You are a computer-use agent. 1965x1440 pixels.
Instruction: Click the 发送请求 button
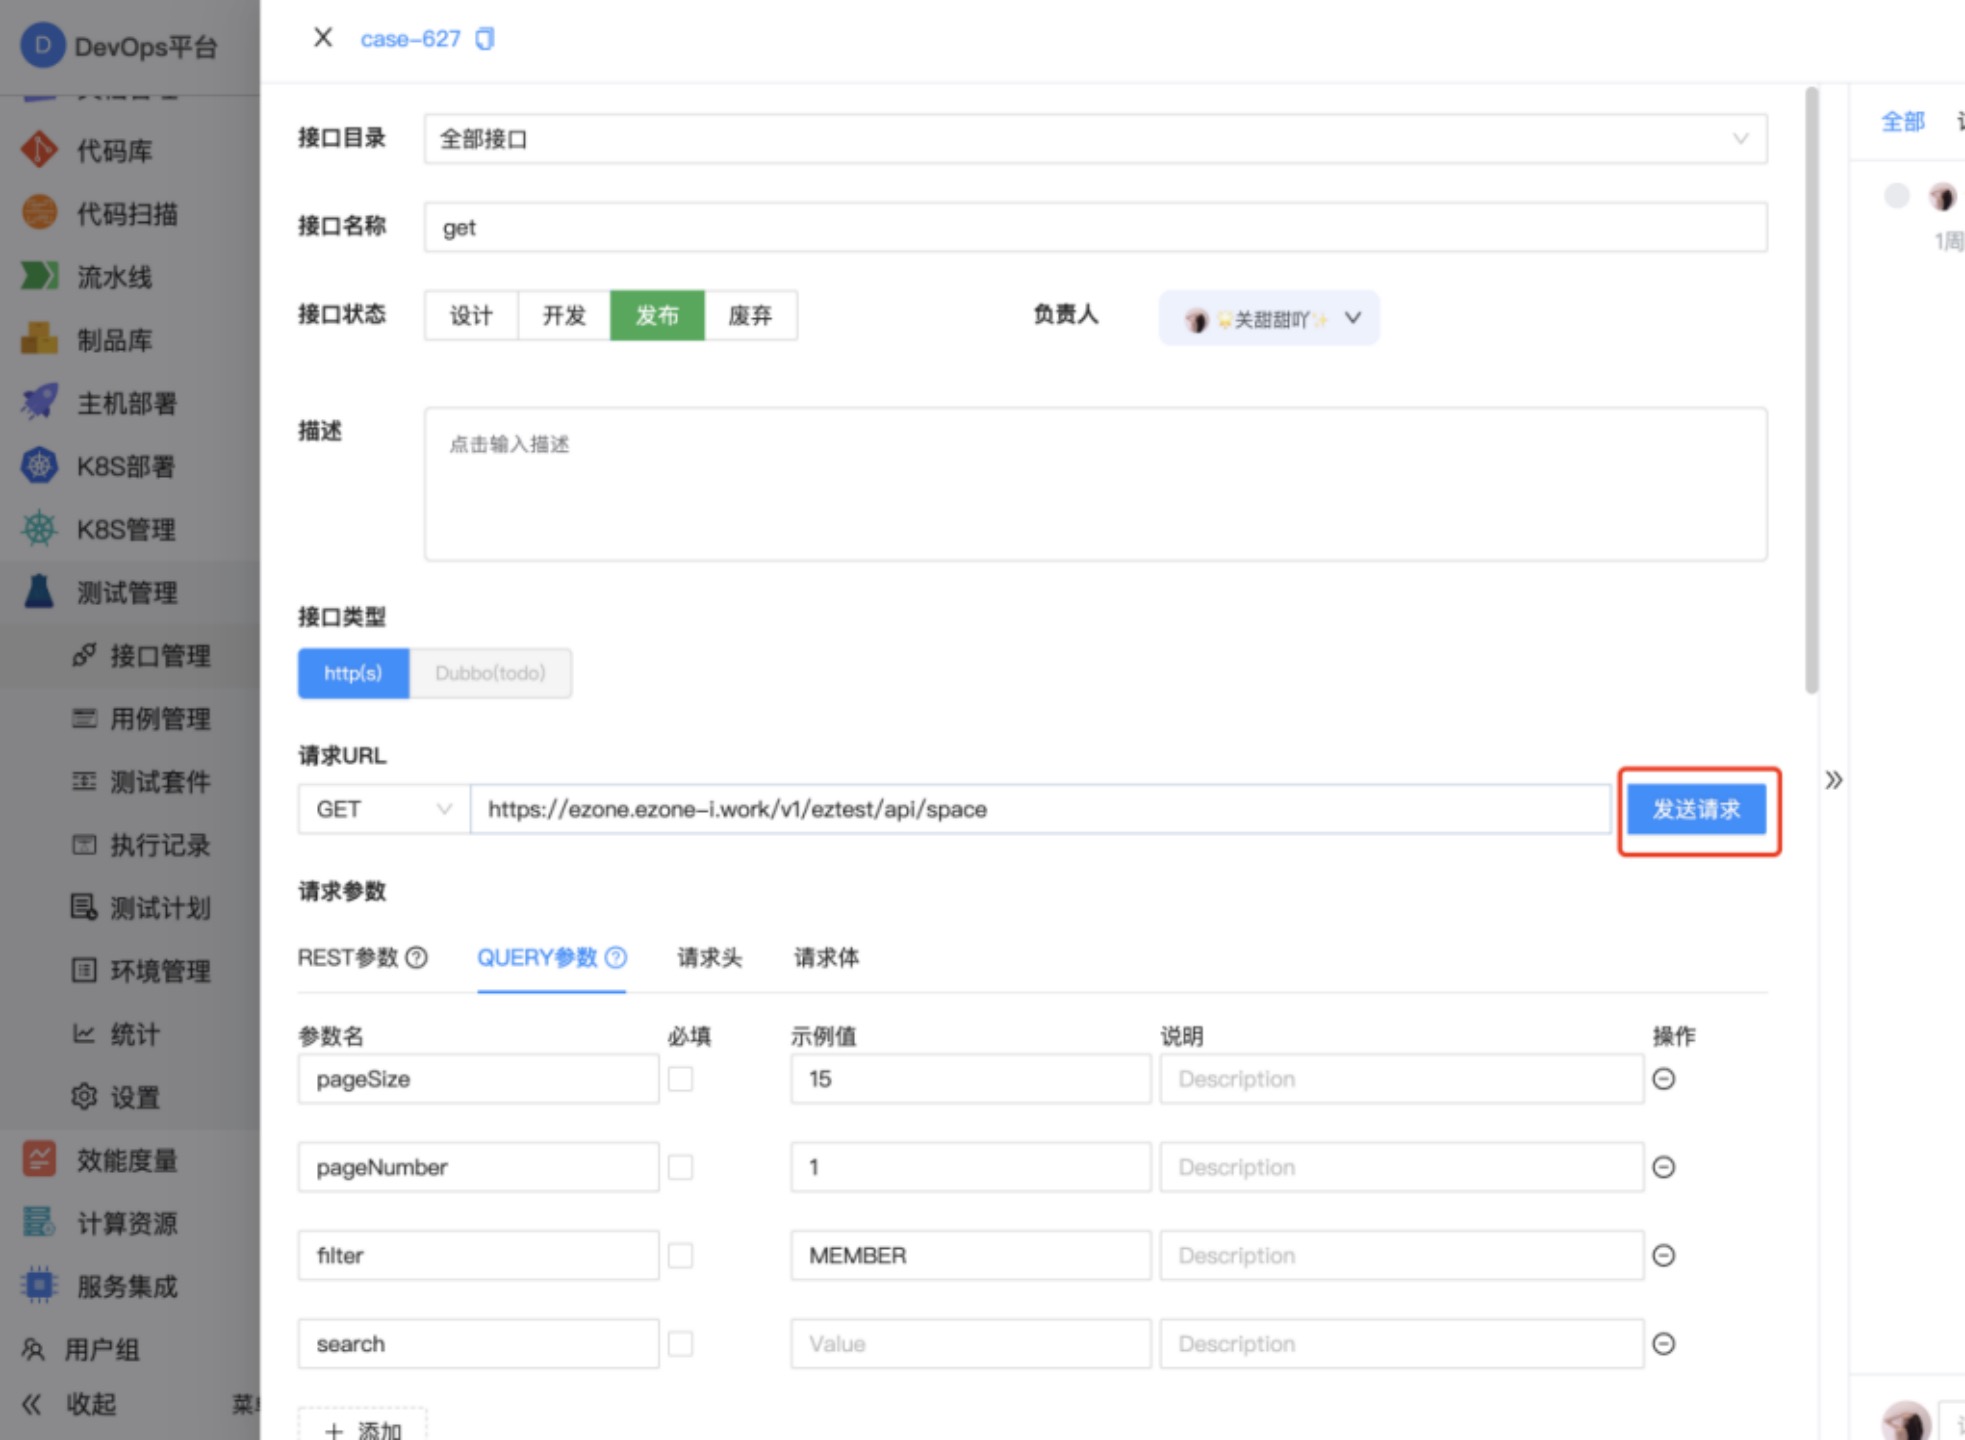pyautogui.click(x=1697, y=810)
